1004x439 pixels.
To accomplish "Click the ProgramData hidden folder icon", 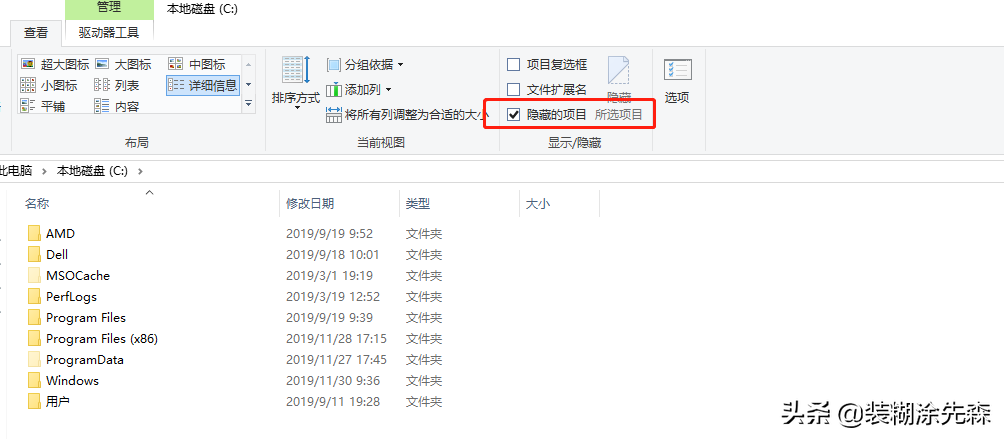I will coord(35,360).
